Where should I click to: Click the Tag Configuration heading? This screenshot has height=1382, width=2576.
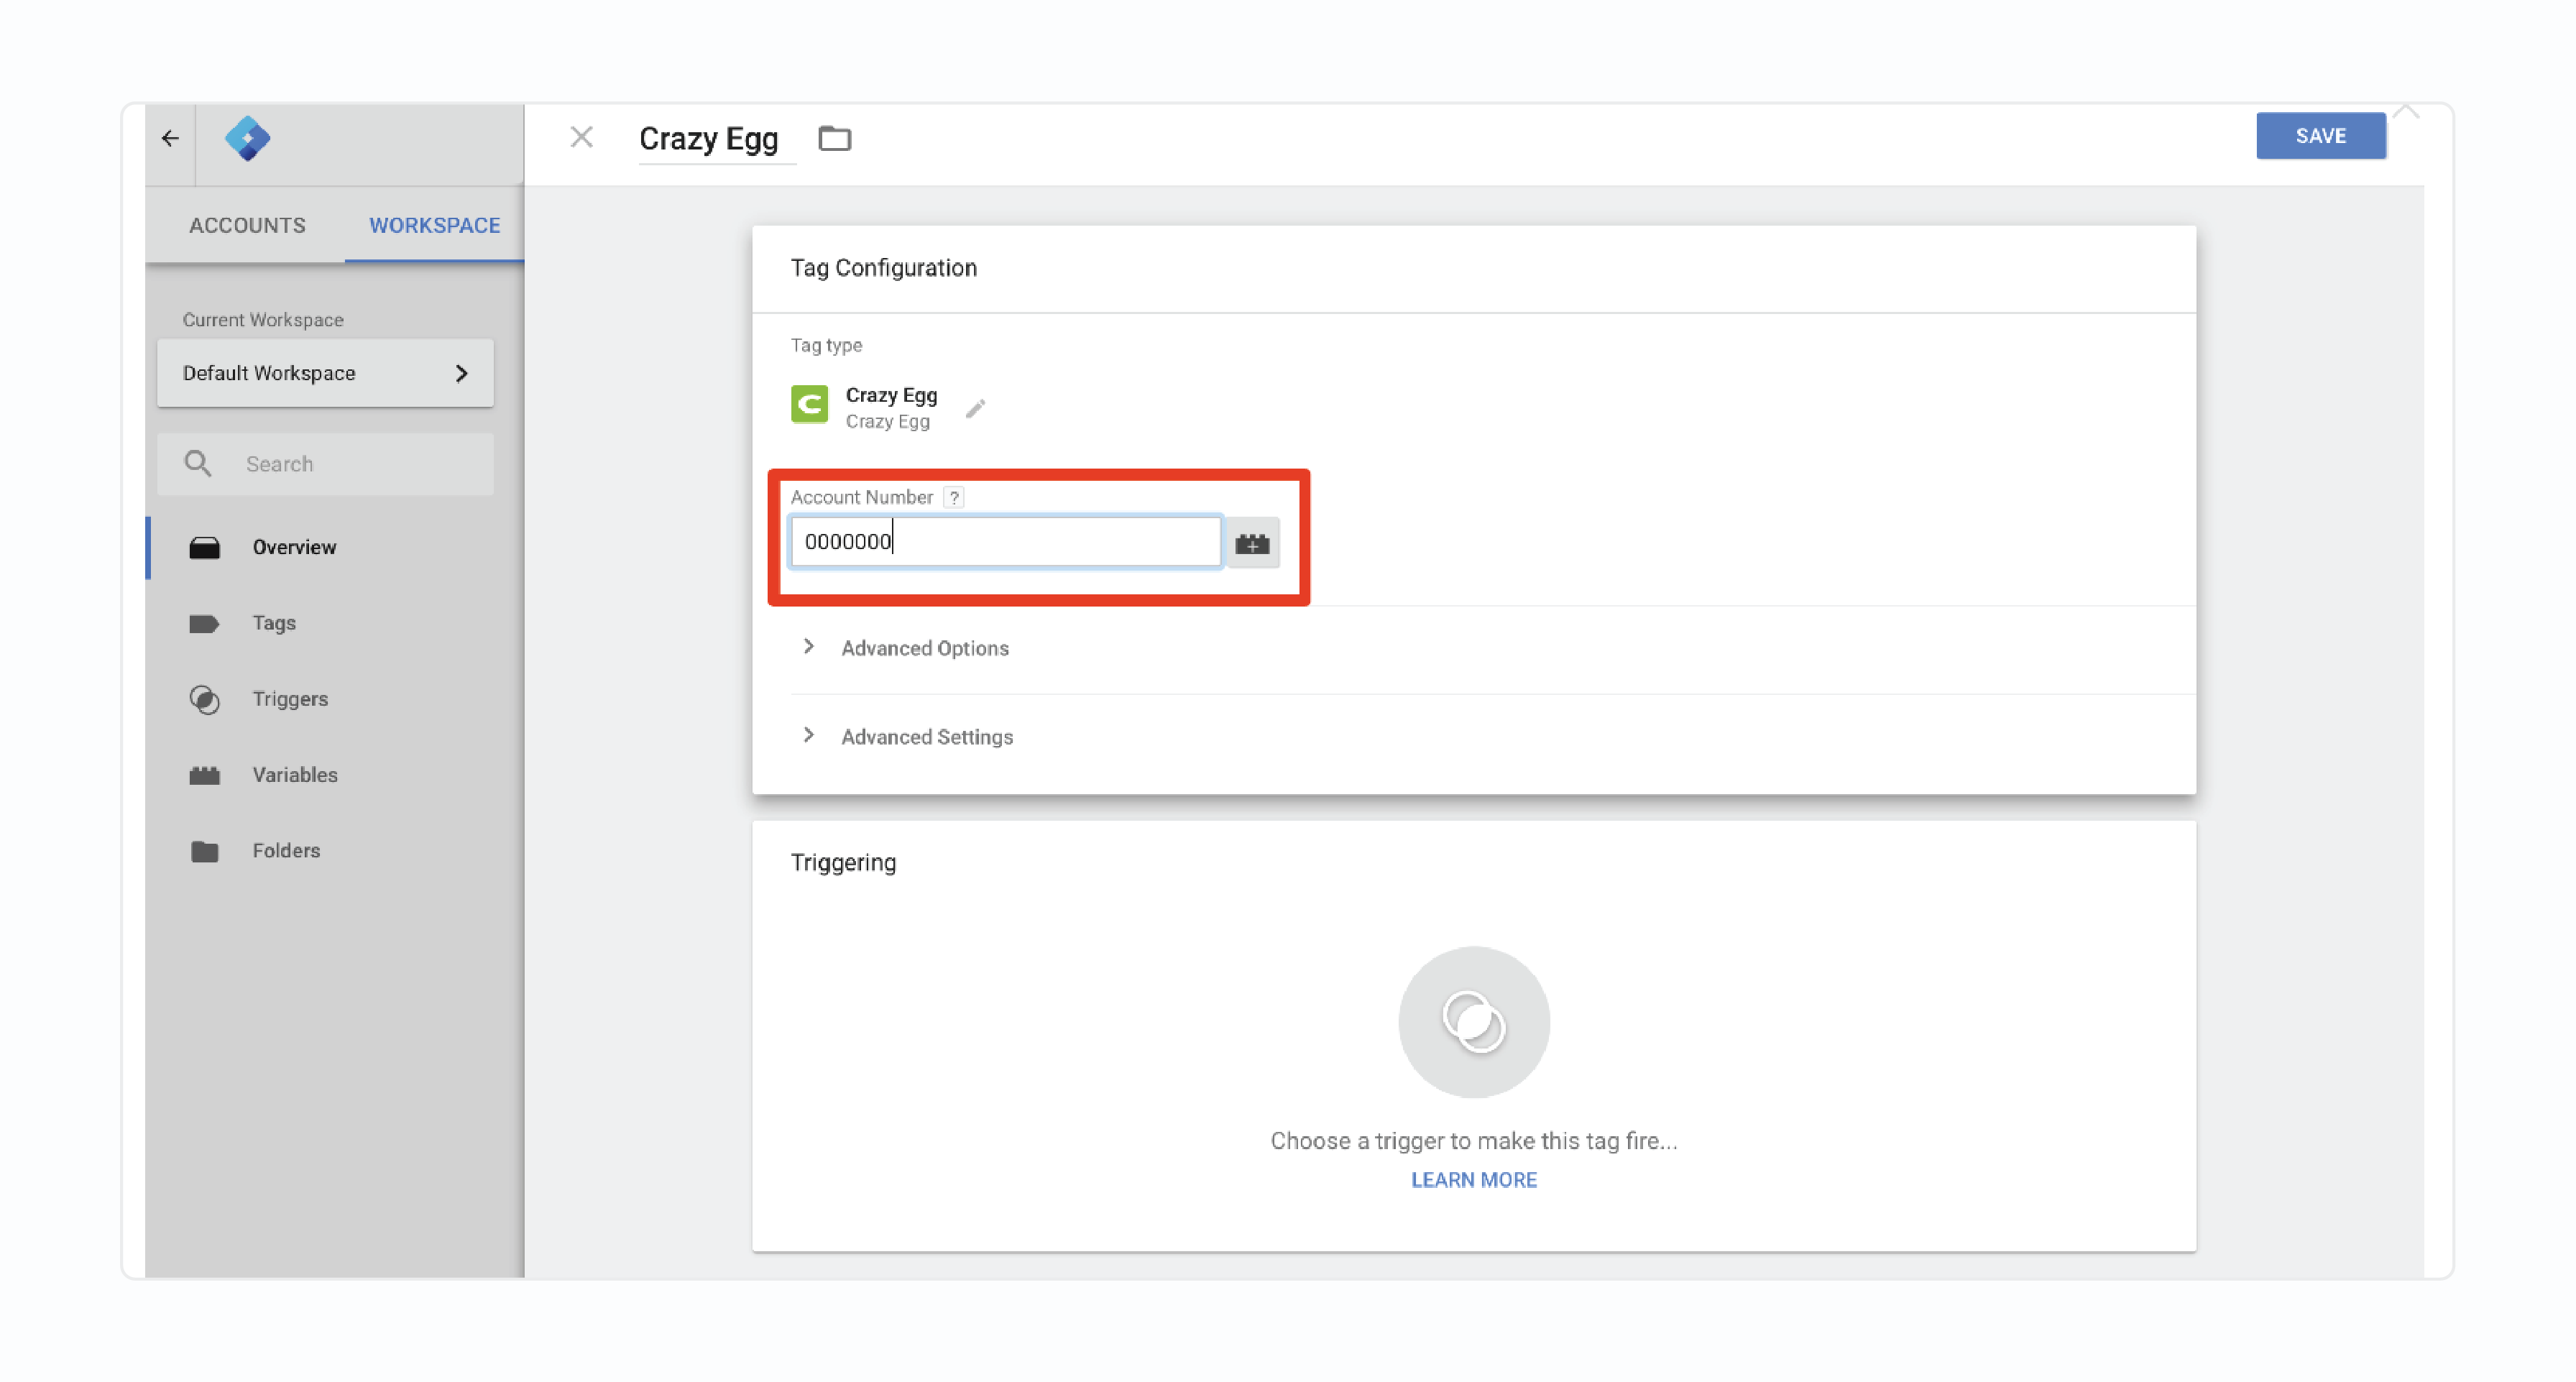884,268
